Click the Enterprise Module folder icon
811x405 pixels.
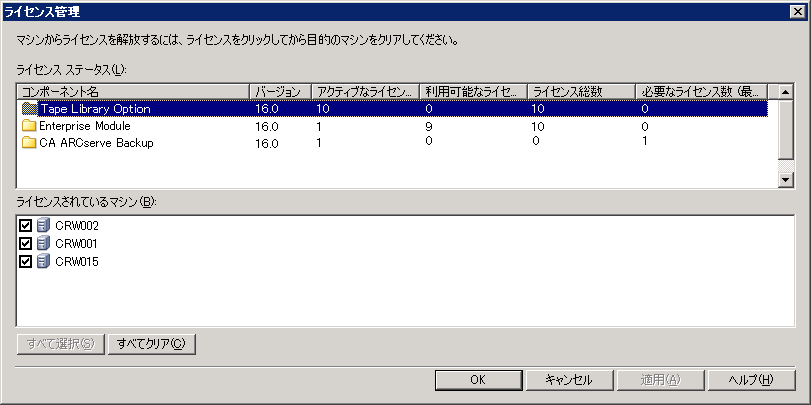coord(30,126)
